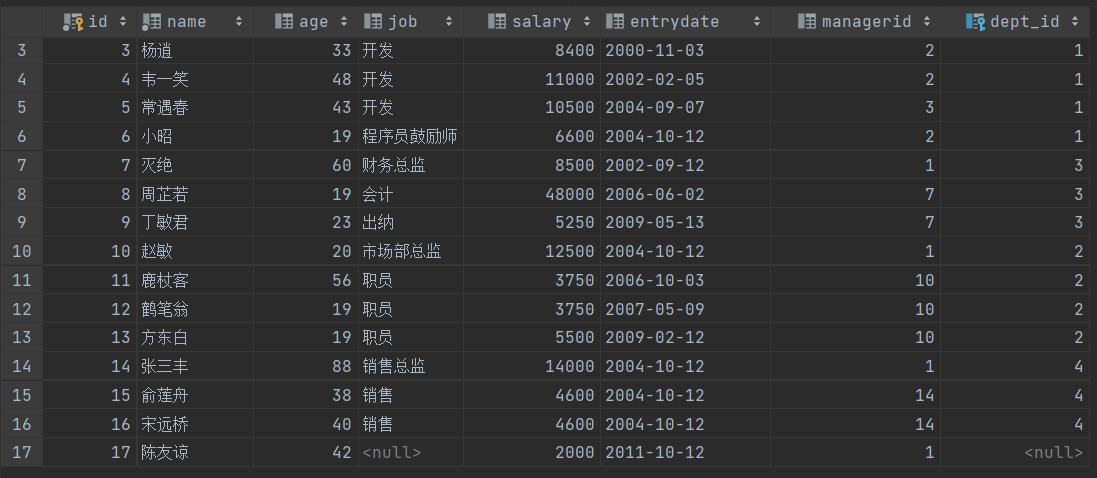Click the age cell 88
The width and height of the screenshot is (1097, 478).
(x=306, y=366)
